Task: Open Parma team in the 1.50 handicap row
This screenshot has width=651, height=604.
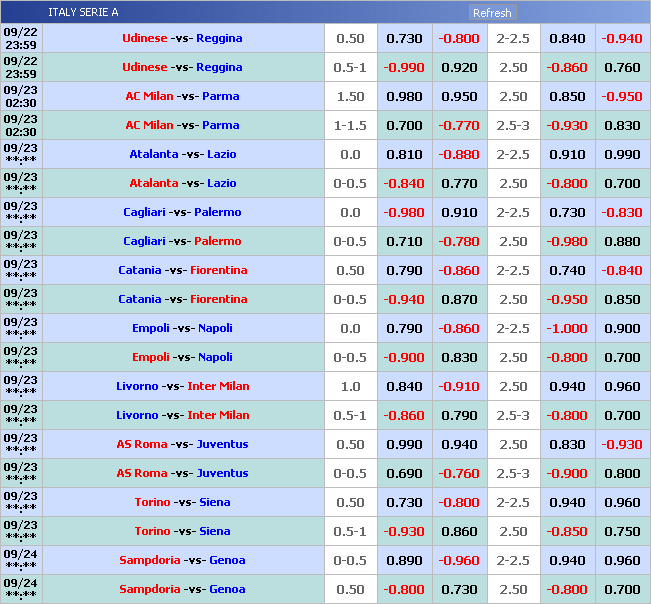Action: (220, 97)
